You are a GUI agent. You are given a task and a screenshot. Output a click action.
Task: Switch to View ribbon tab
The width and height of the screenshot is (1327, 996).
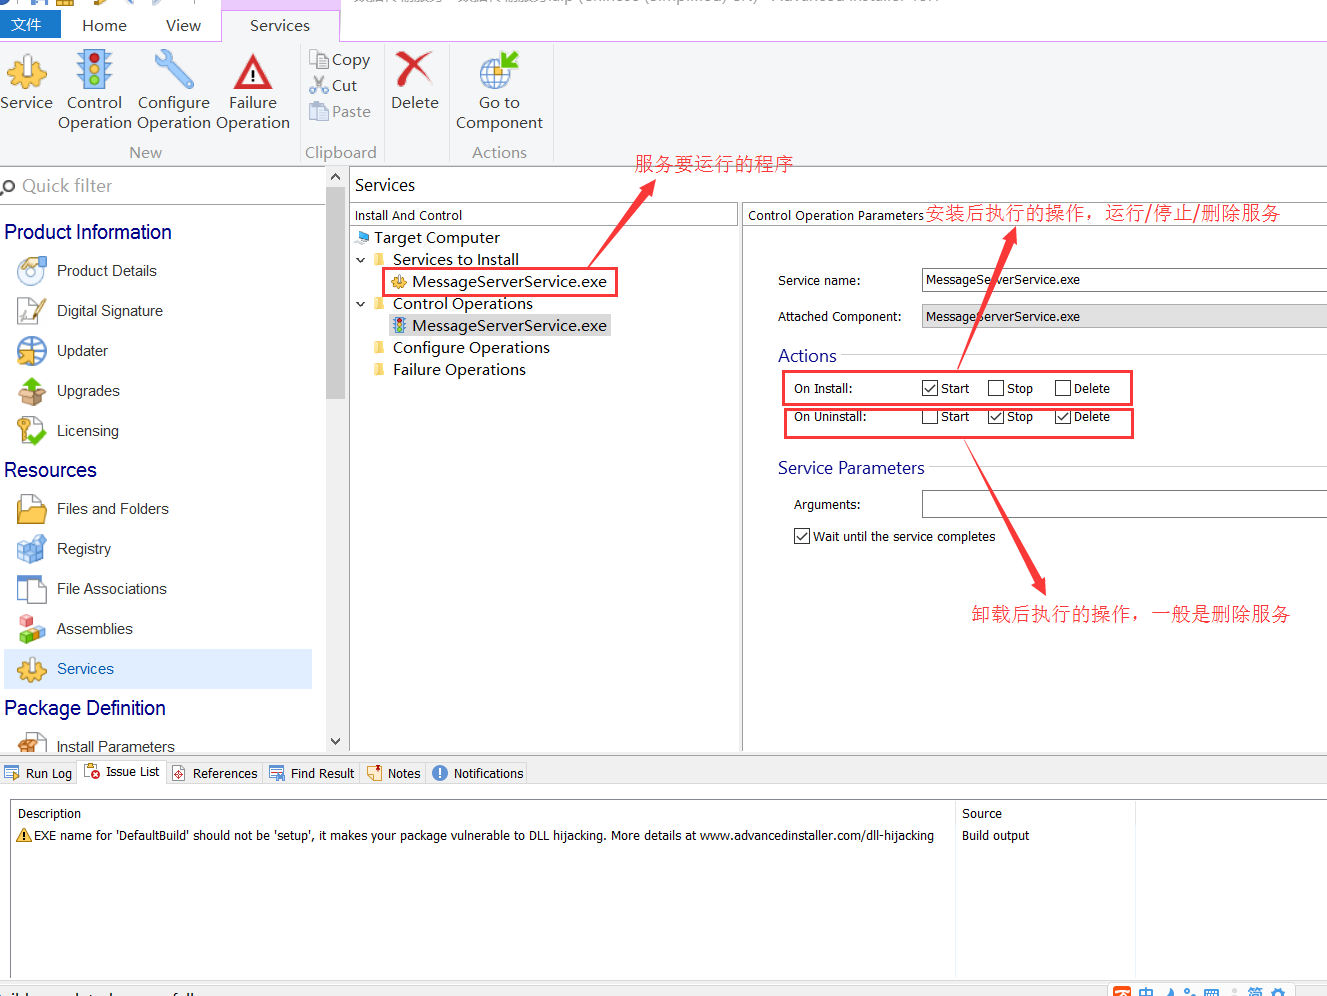(183, 25)
